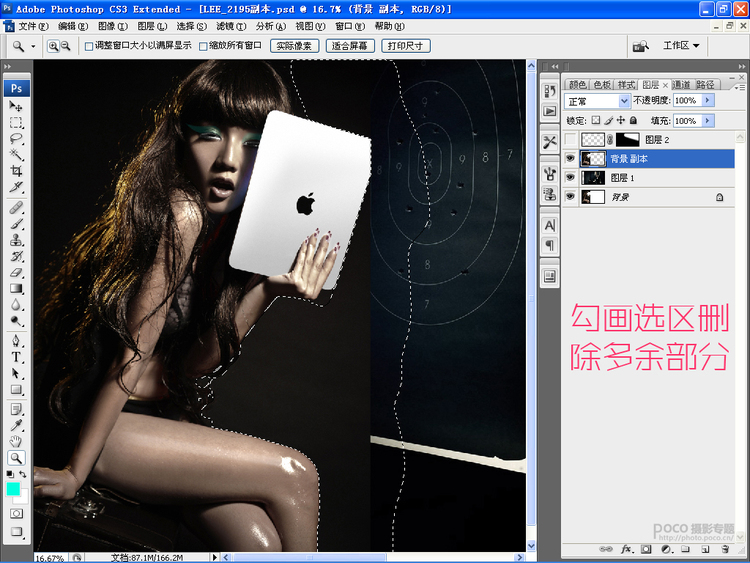
Task: Select the Brush tool
Action: [x=16, y=224]
